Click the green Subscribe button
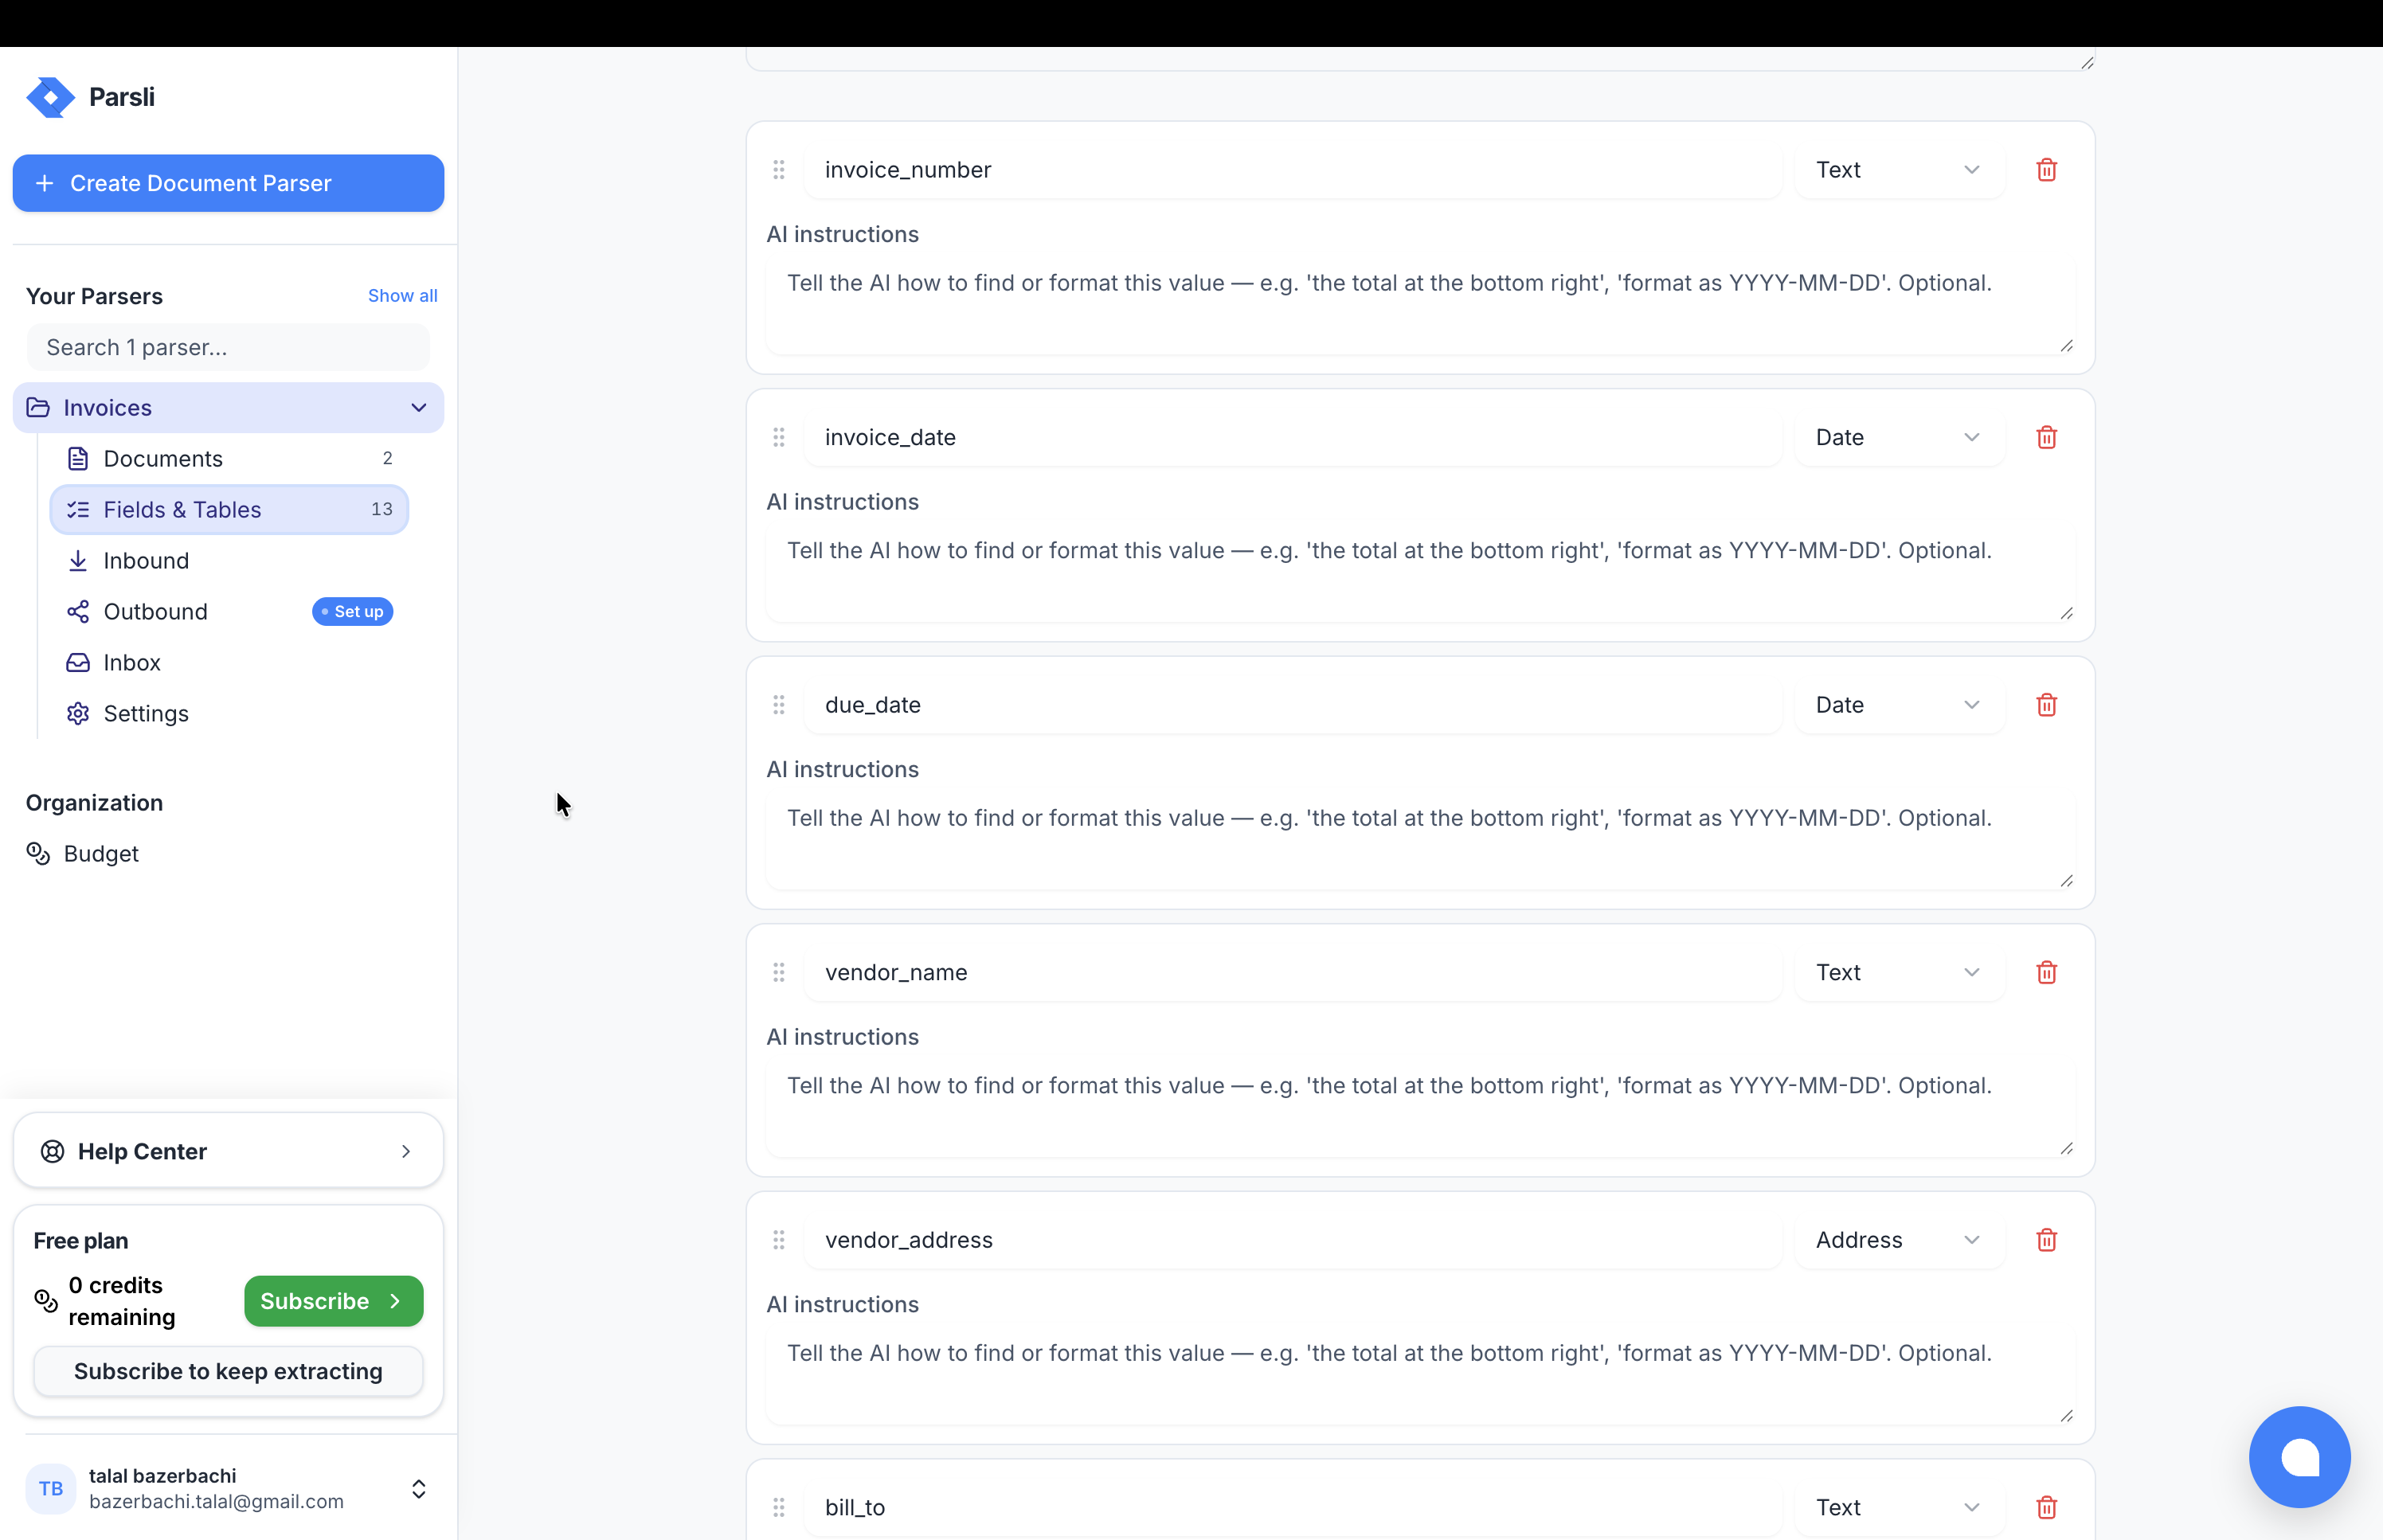Screen dimensions: 2383x1540 coord(333,1301)
